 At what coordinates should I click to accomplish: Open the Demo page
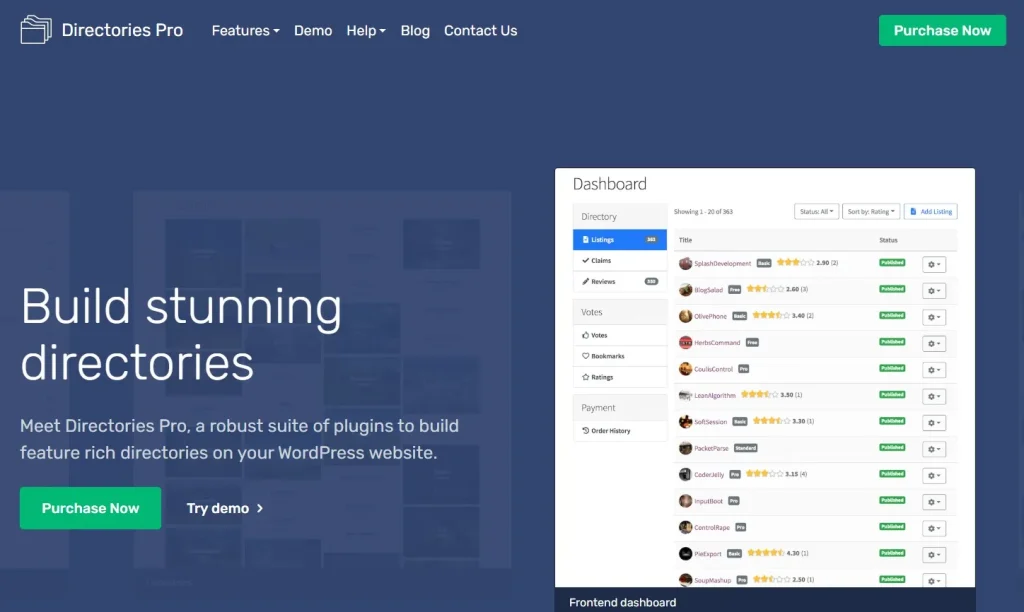(313, 31)
